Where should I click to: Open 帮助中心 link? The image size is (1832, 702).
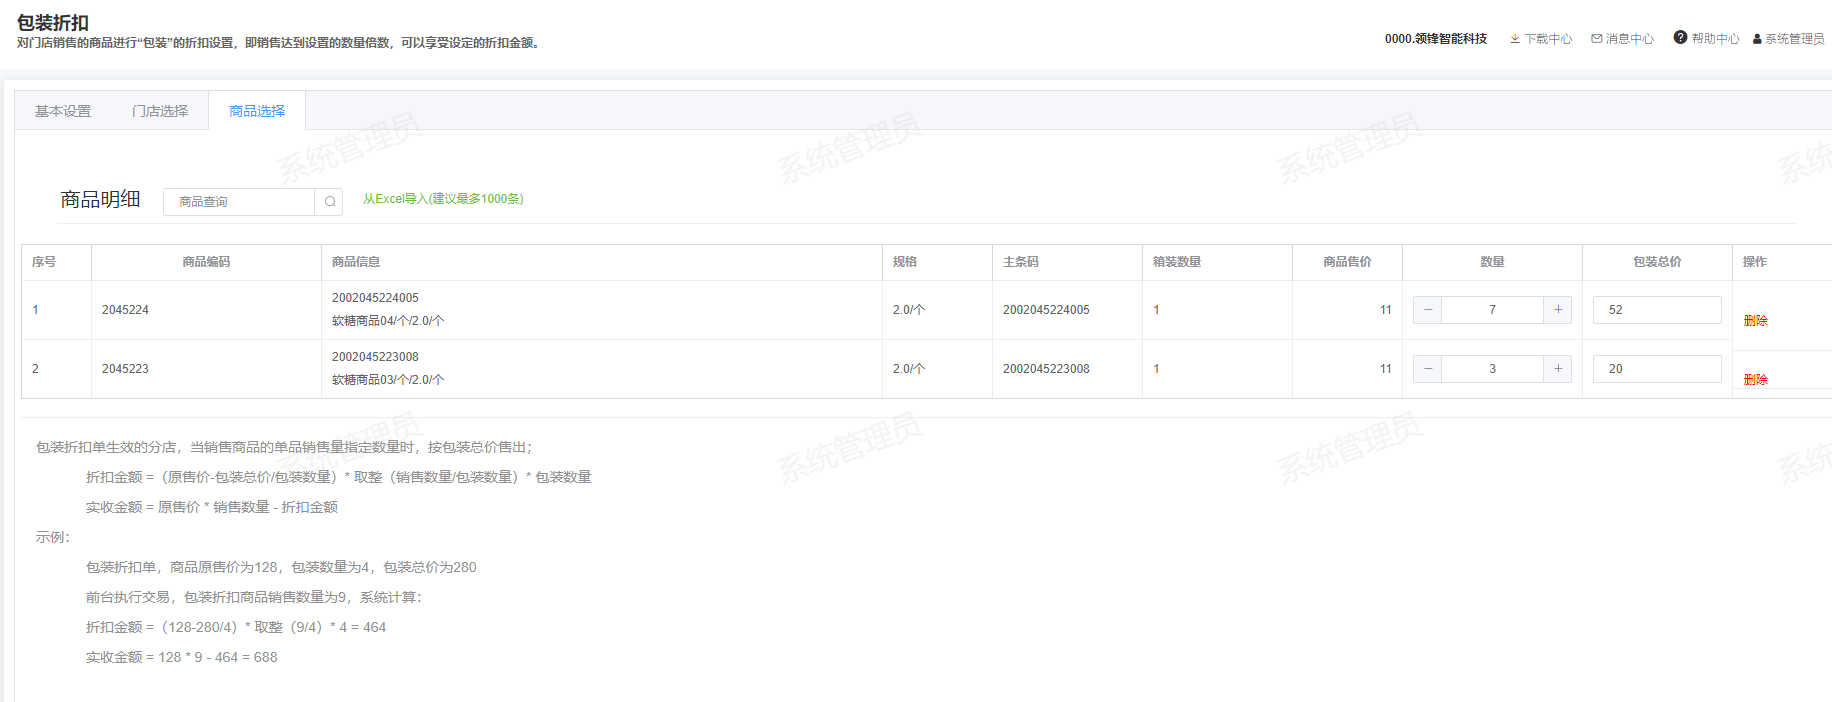coord(1716,39)
